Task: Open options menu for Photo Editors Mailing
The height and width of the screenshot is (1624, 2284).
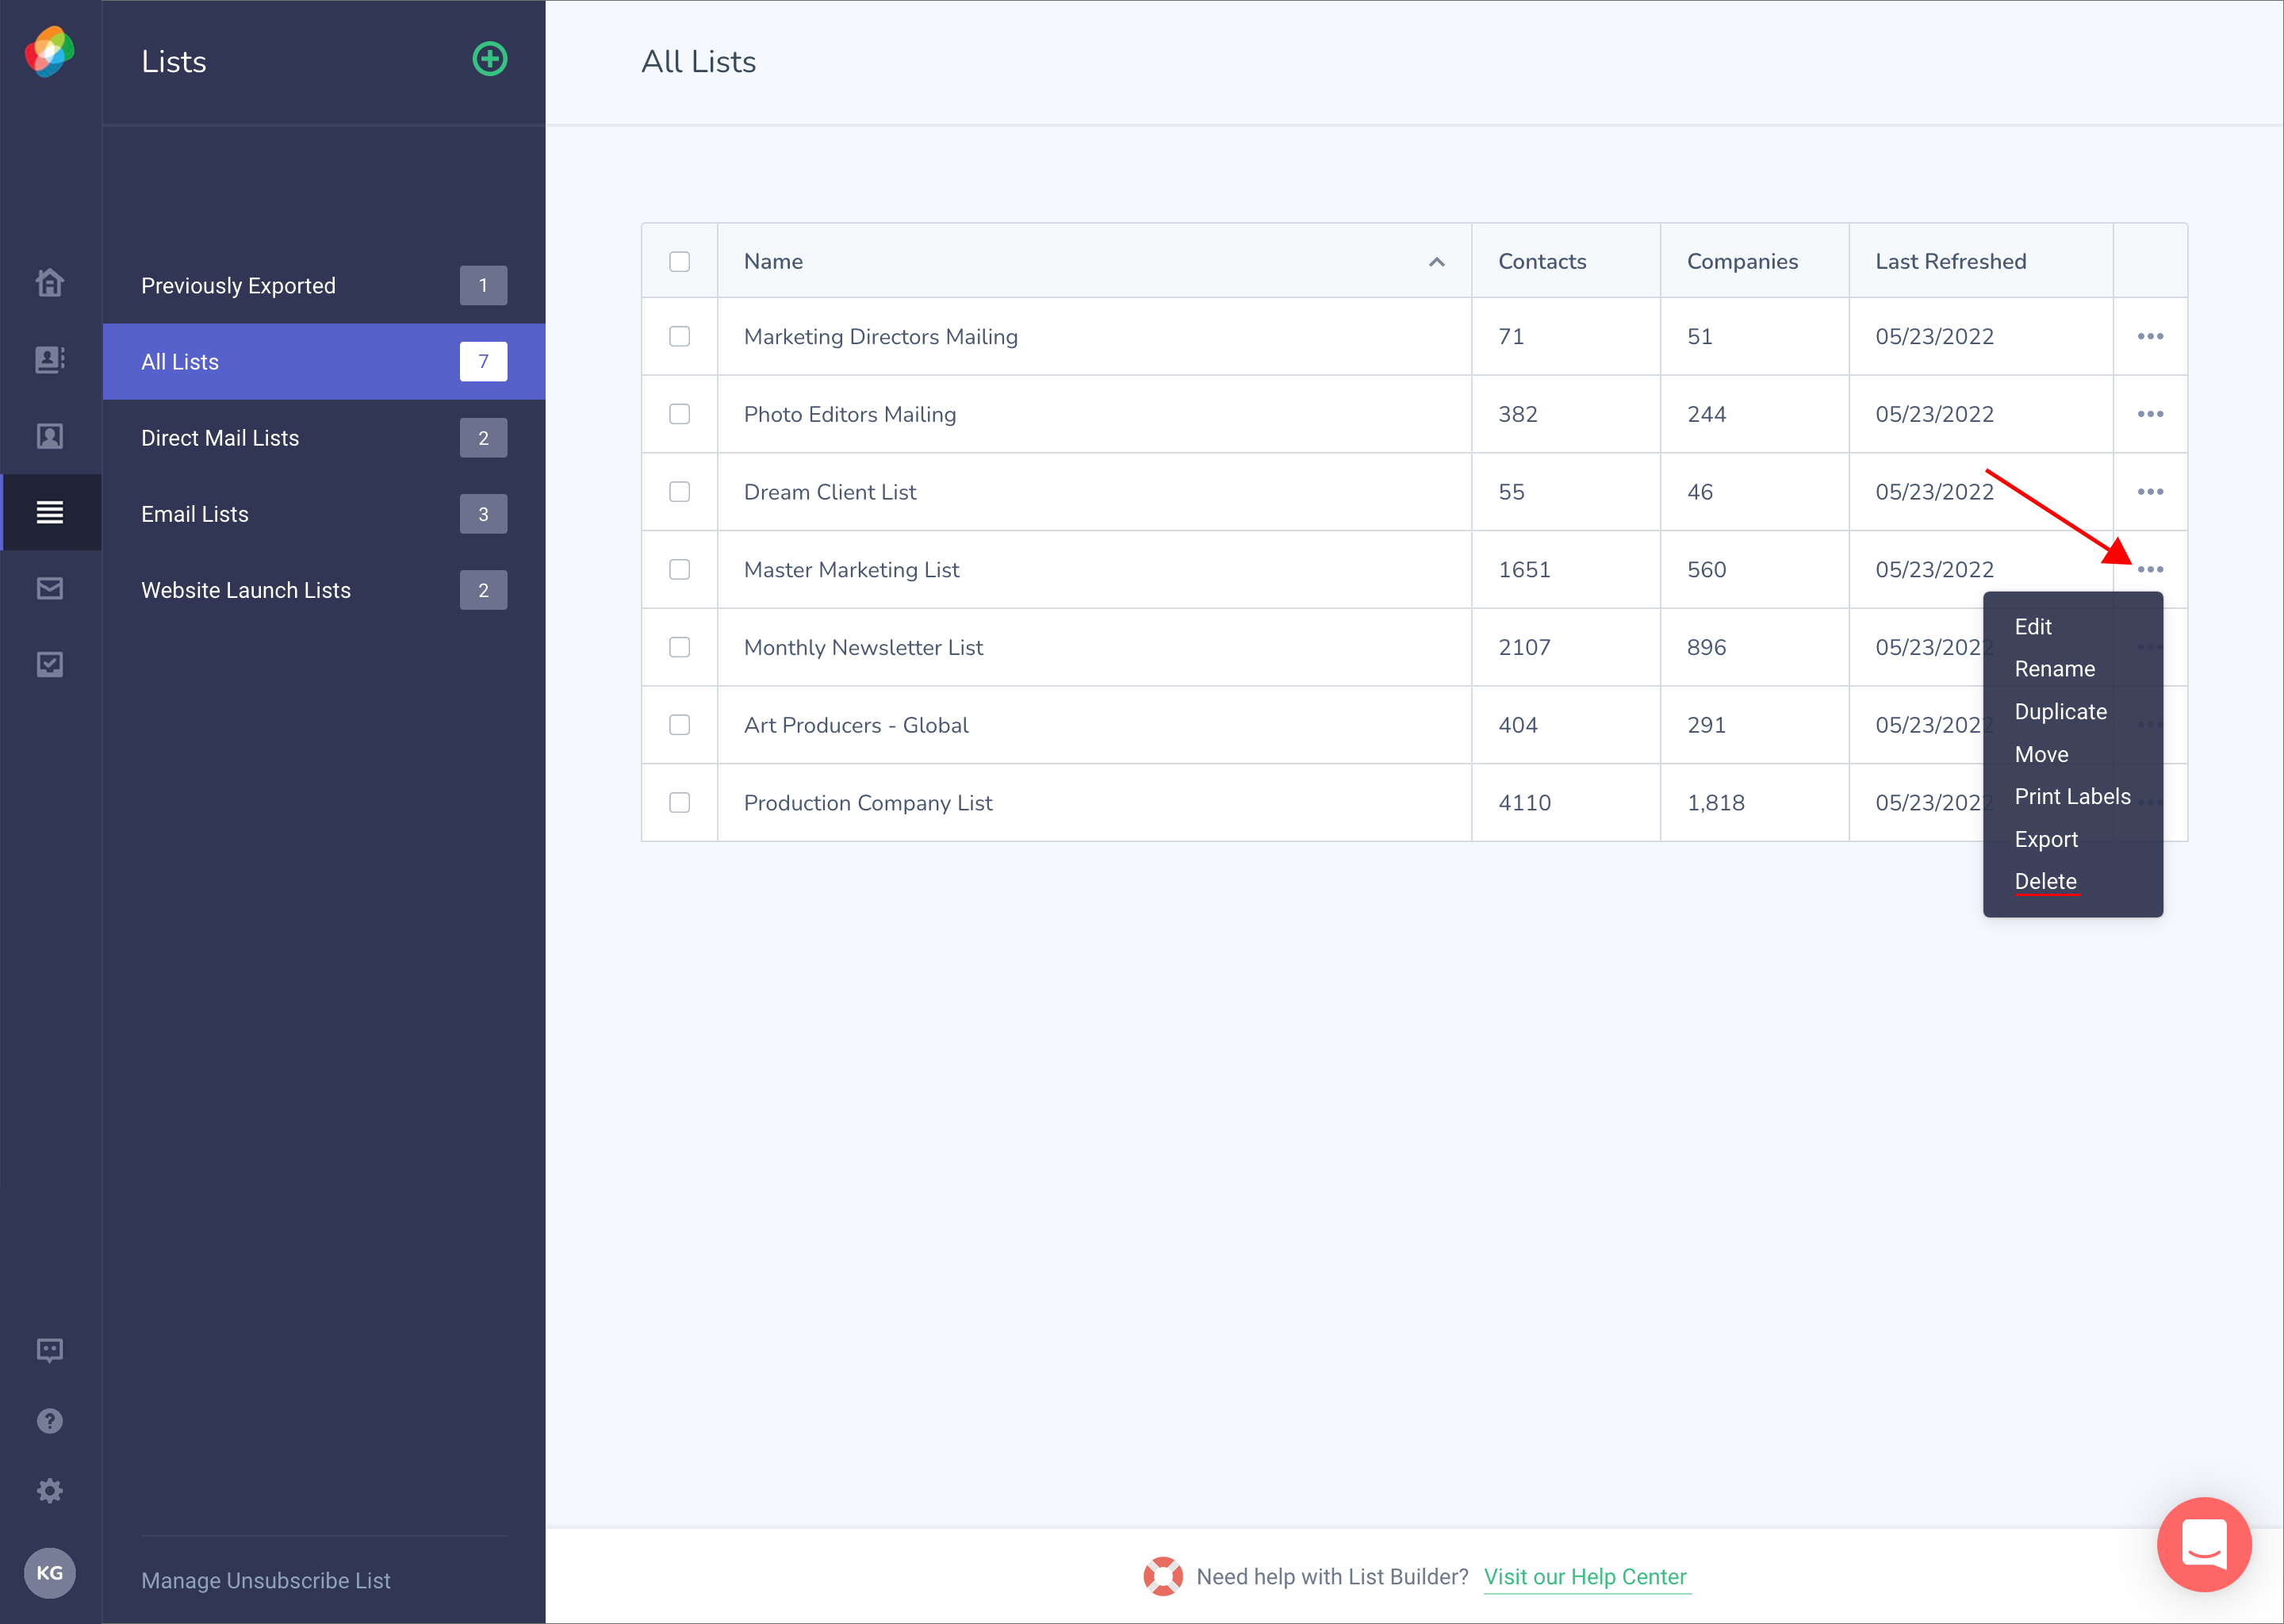Action: (x=2150, y=414)
